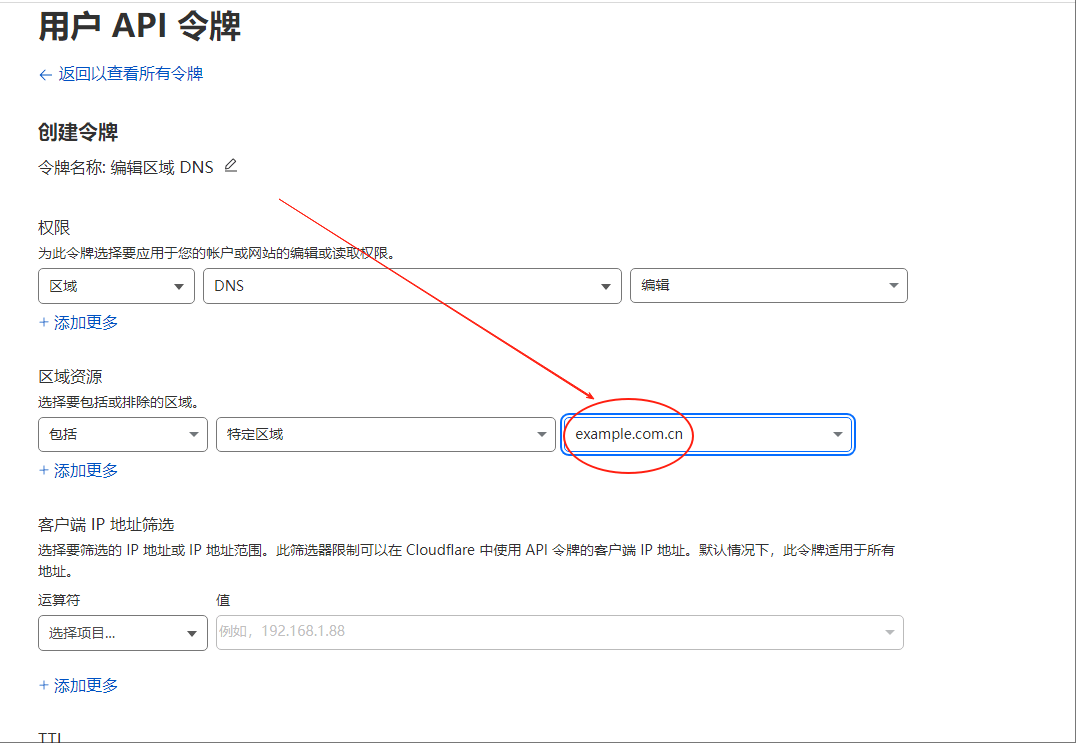Click the caret arrow in the example.com.cn field
Image resolution: width=1076 pixels, height=743 pixels.
coord(837,434)
